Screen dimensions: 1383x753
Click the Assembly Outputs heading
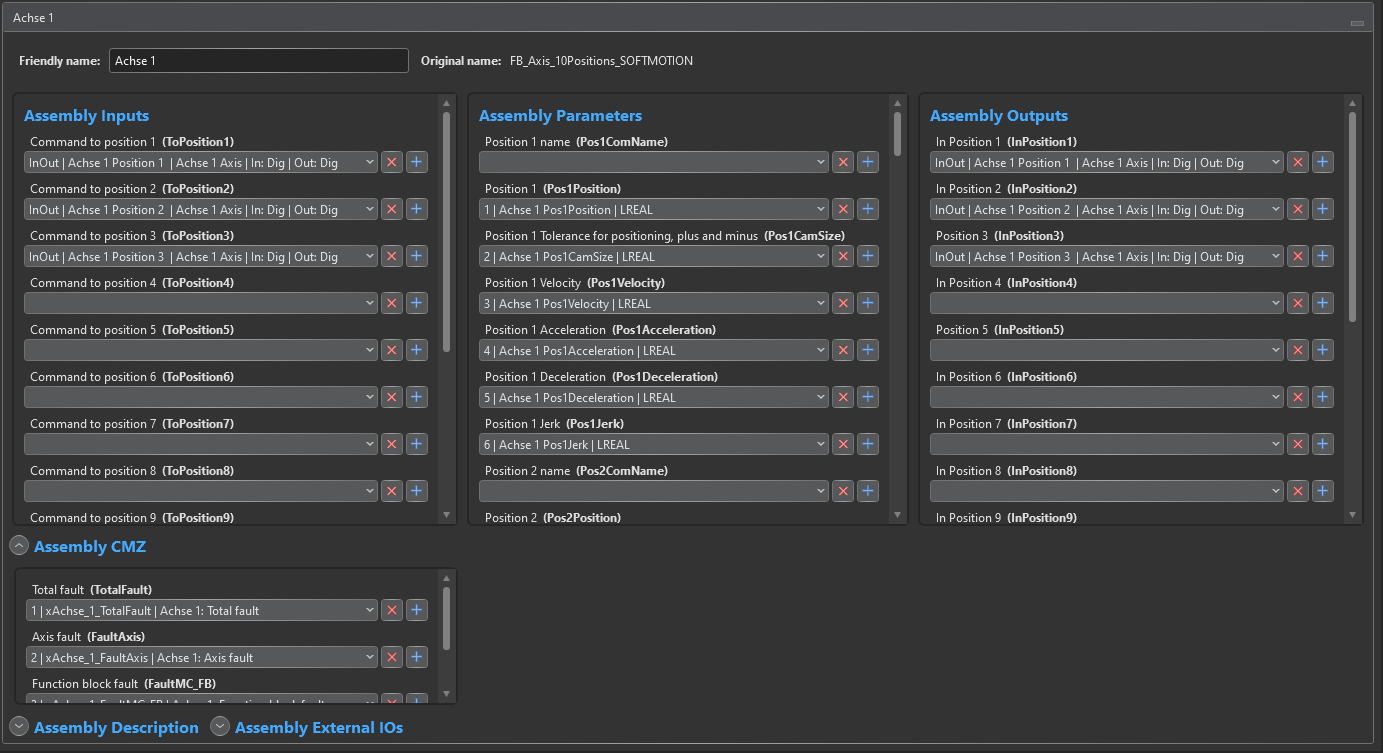(x=999, y=115)
